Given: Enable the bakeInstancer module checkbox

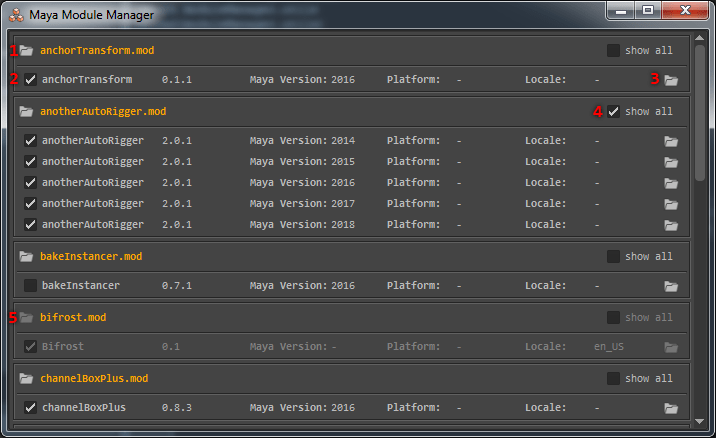Looking at the screenshot, I should click(30, 285).
